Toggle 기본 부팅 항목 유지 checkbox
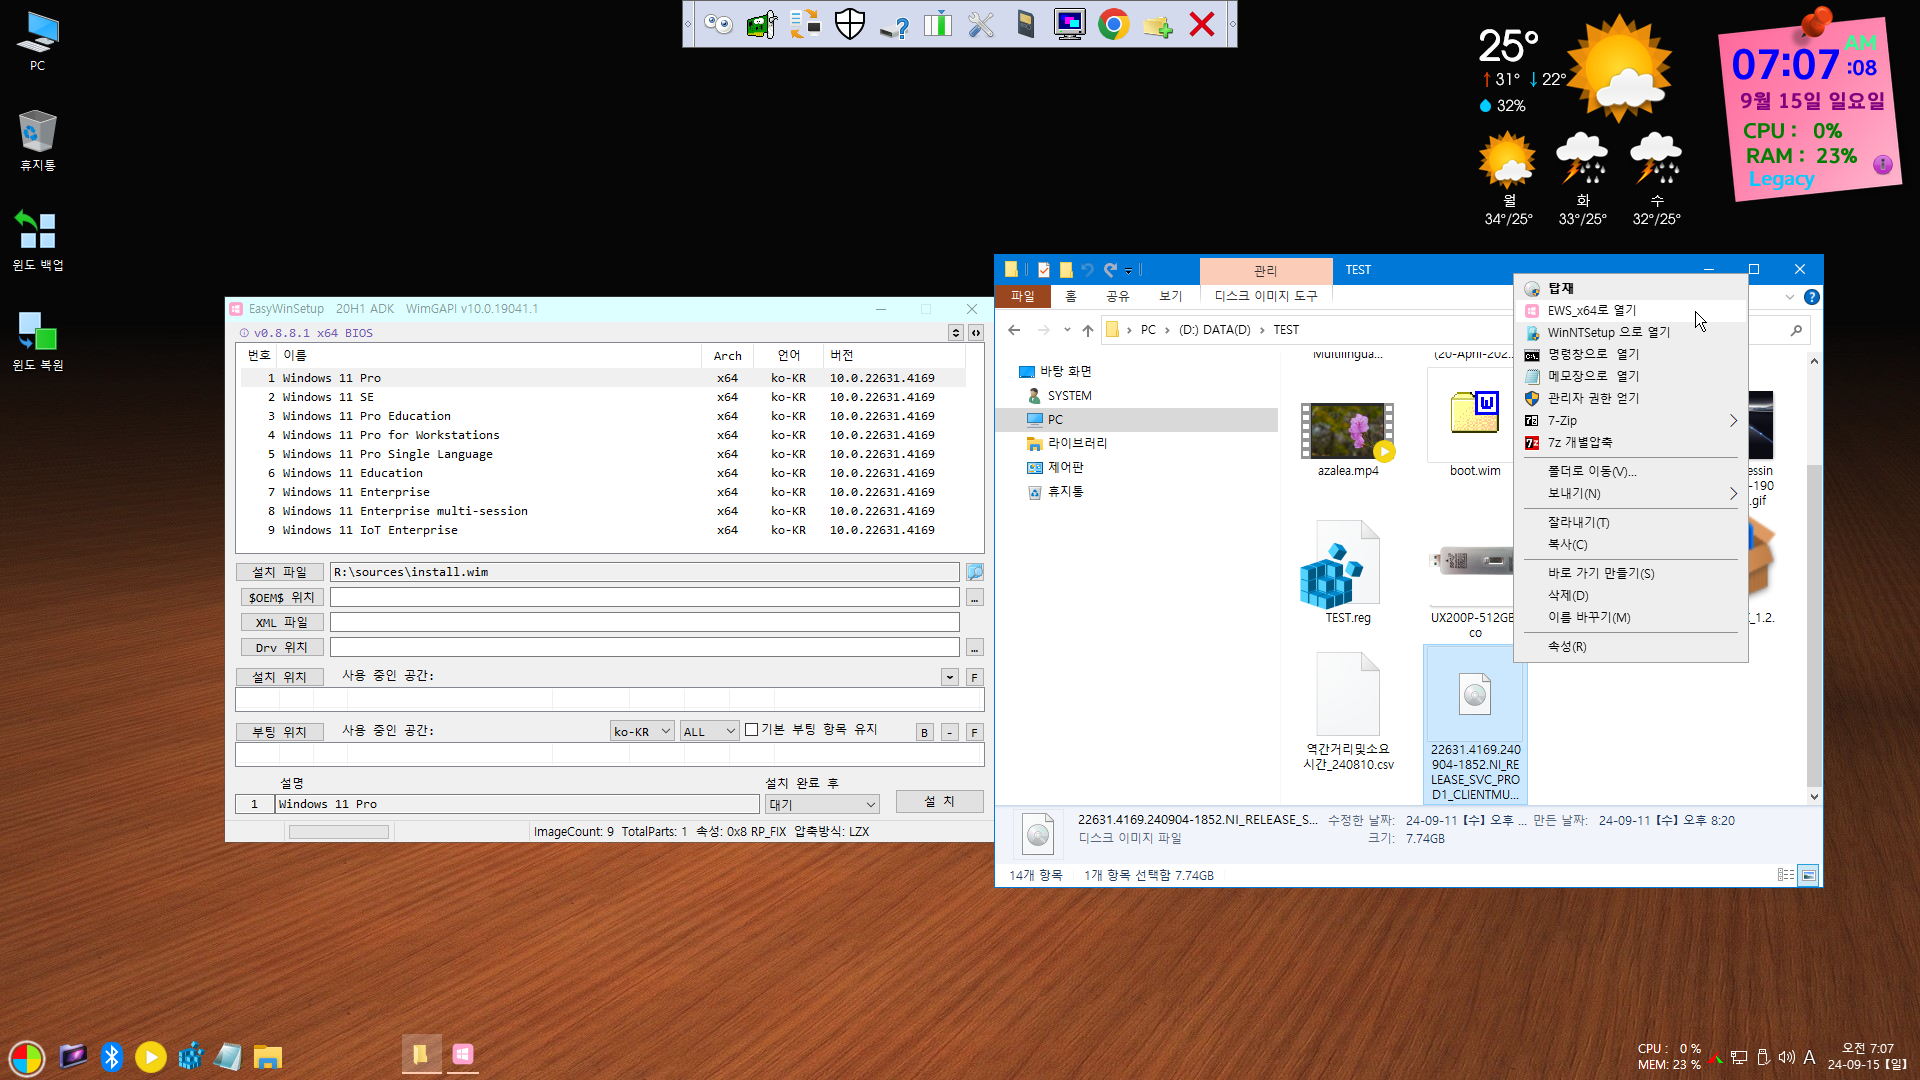Image resolution: width=1920 pixels, height=1080 pixels. 752,730
